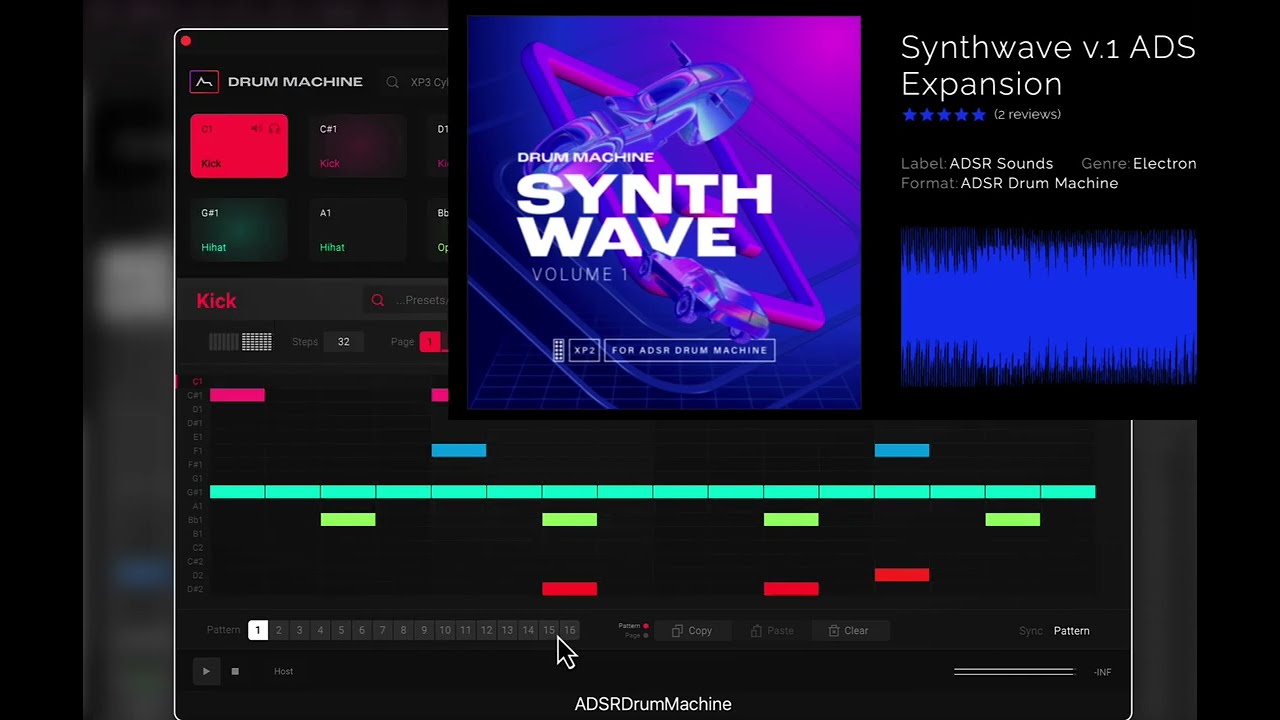
Task: Start playback with the play button
Action: 206,671
